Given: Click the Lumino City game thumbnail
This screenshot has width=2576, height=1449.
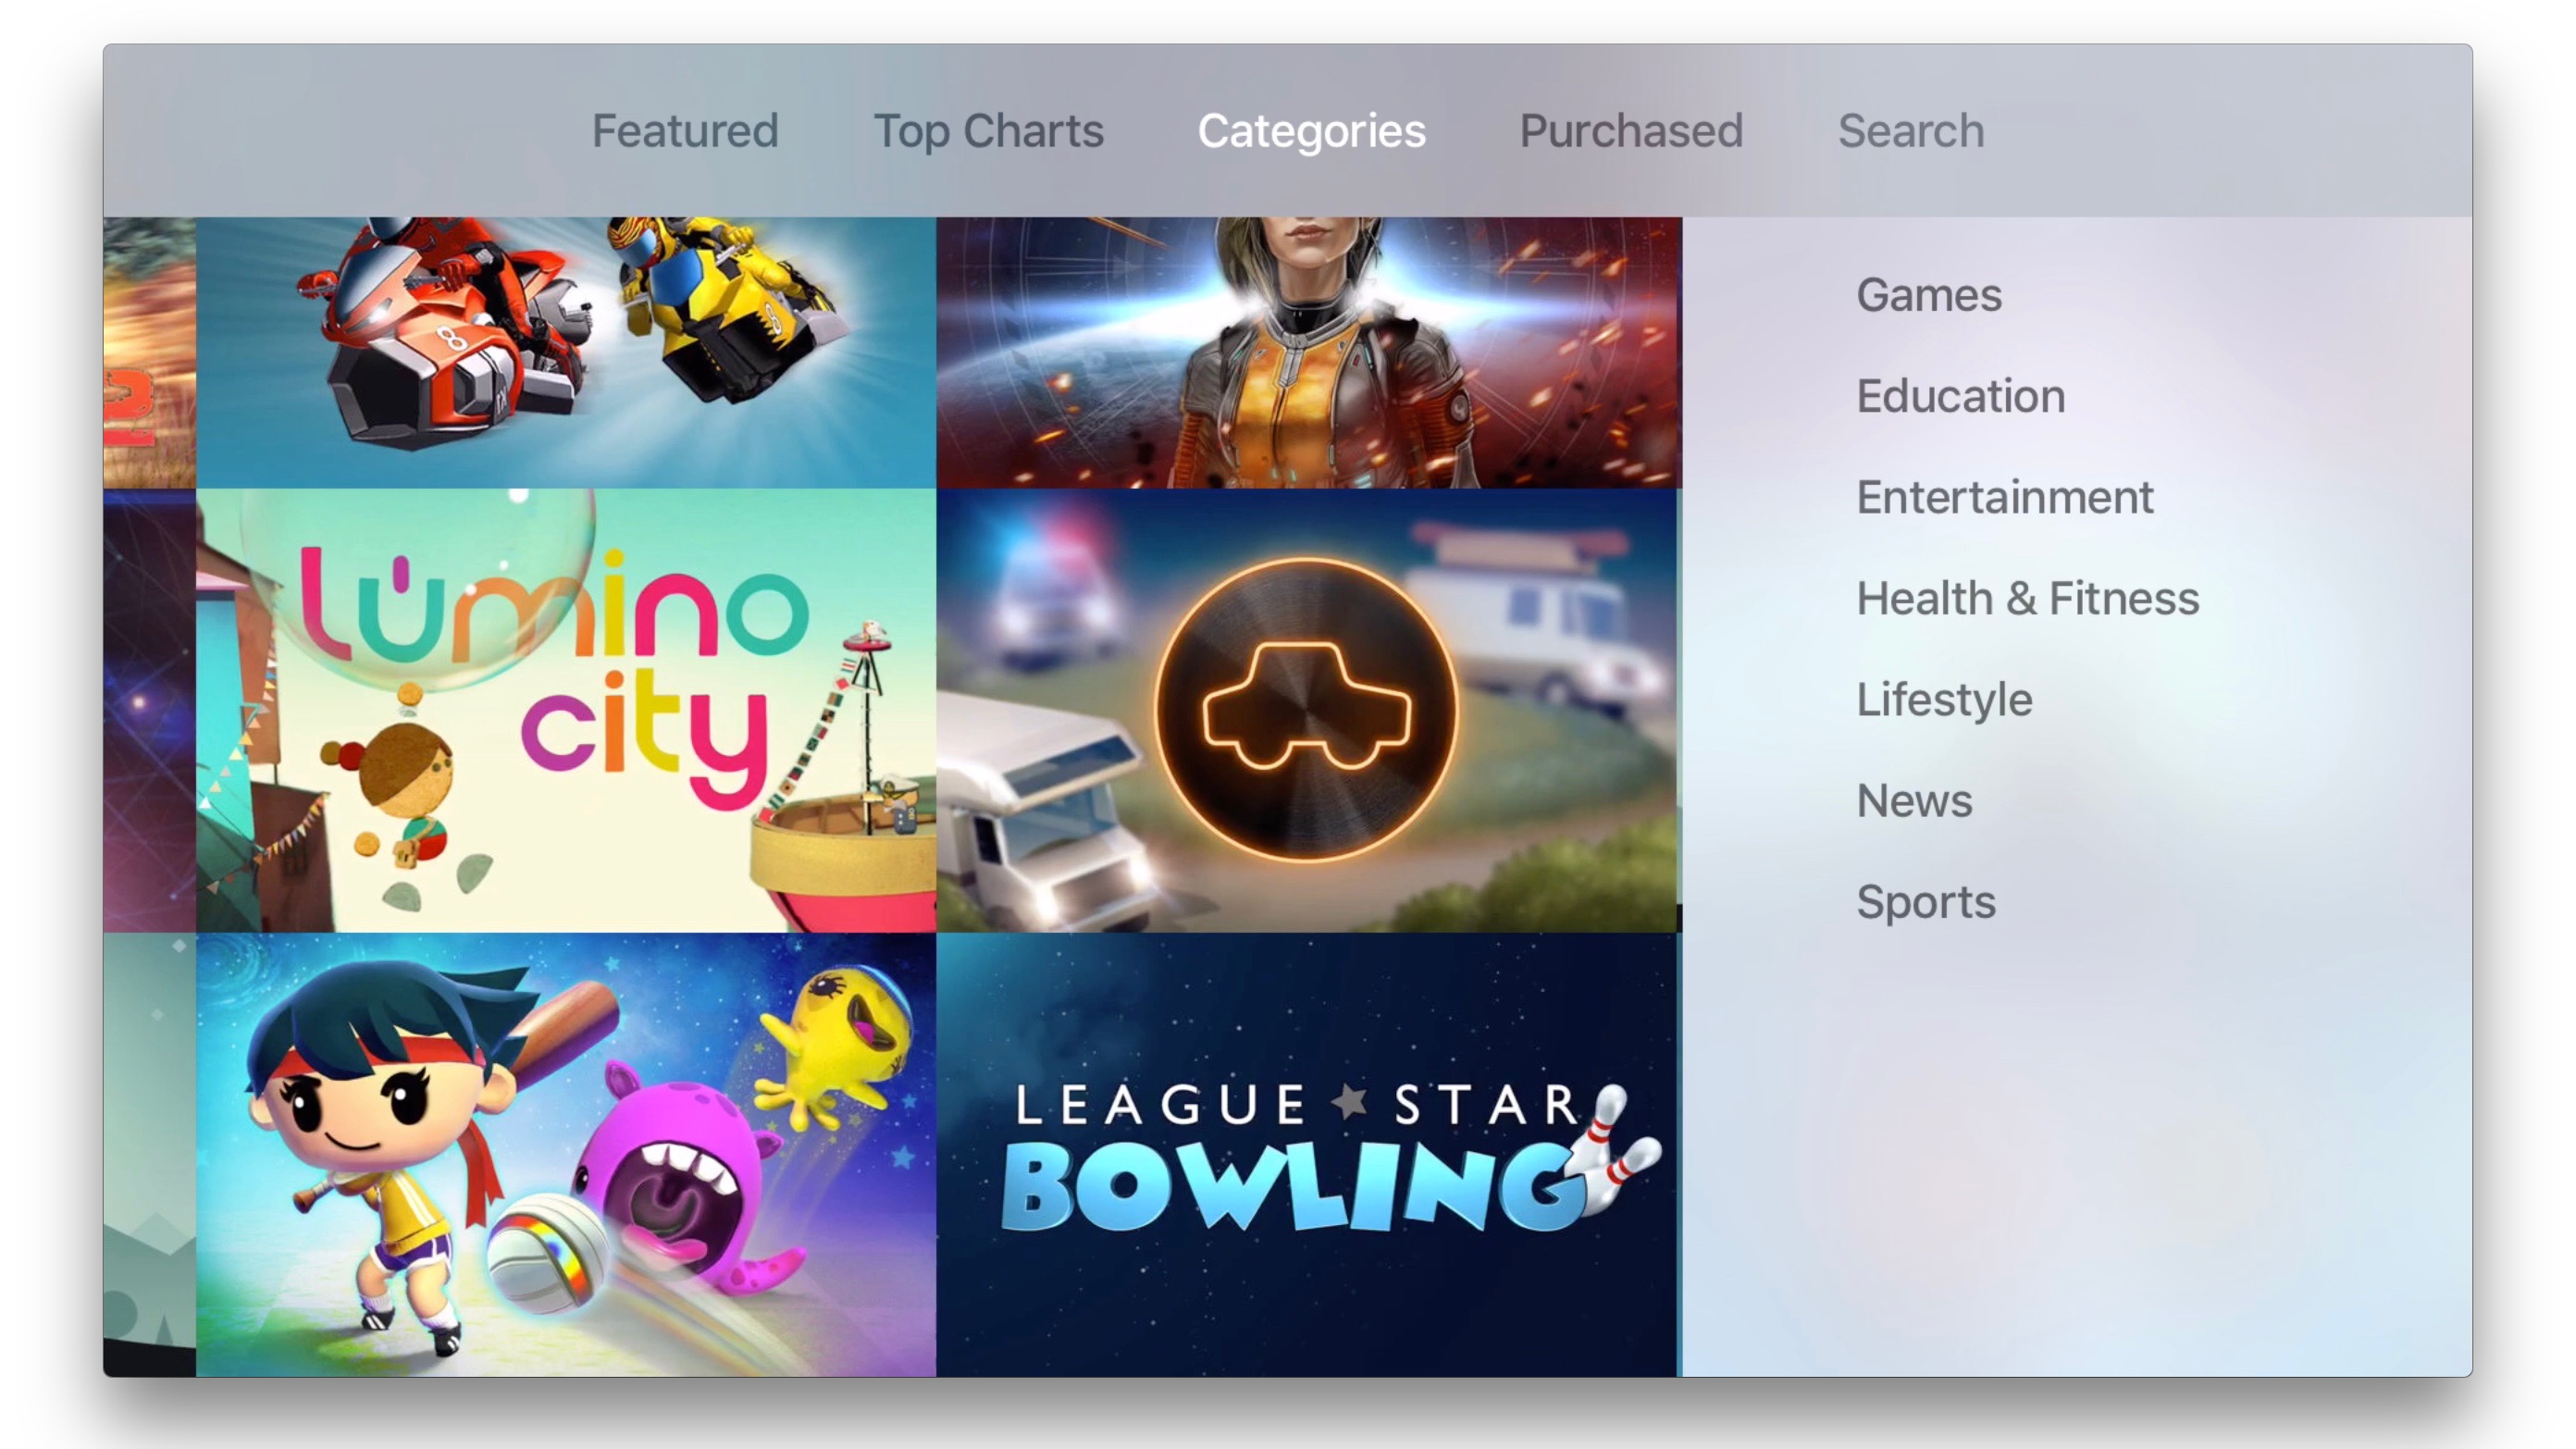Looking at the screenshot, I should point(557,706).
